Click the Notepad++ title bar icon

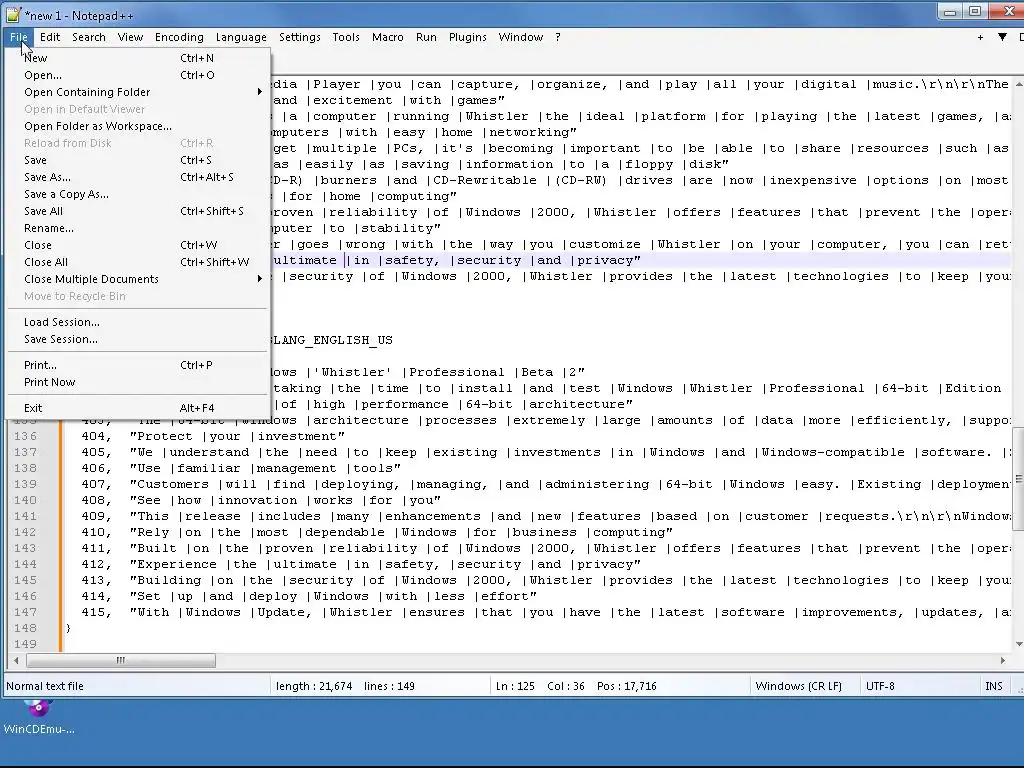(x=13, y=13)
